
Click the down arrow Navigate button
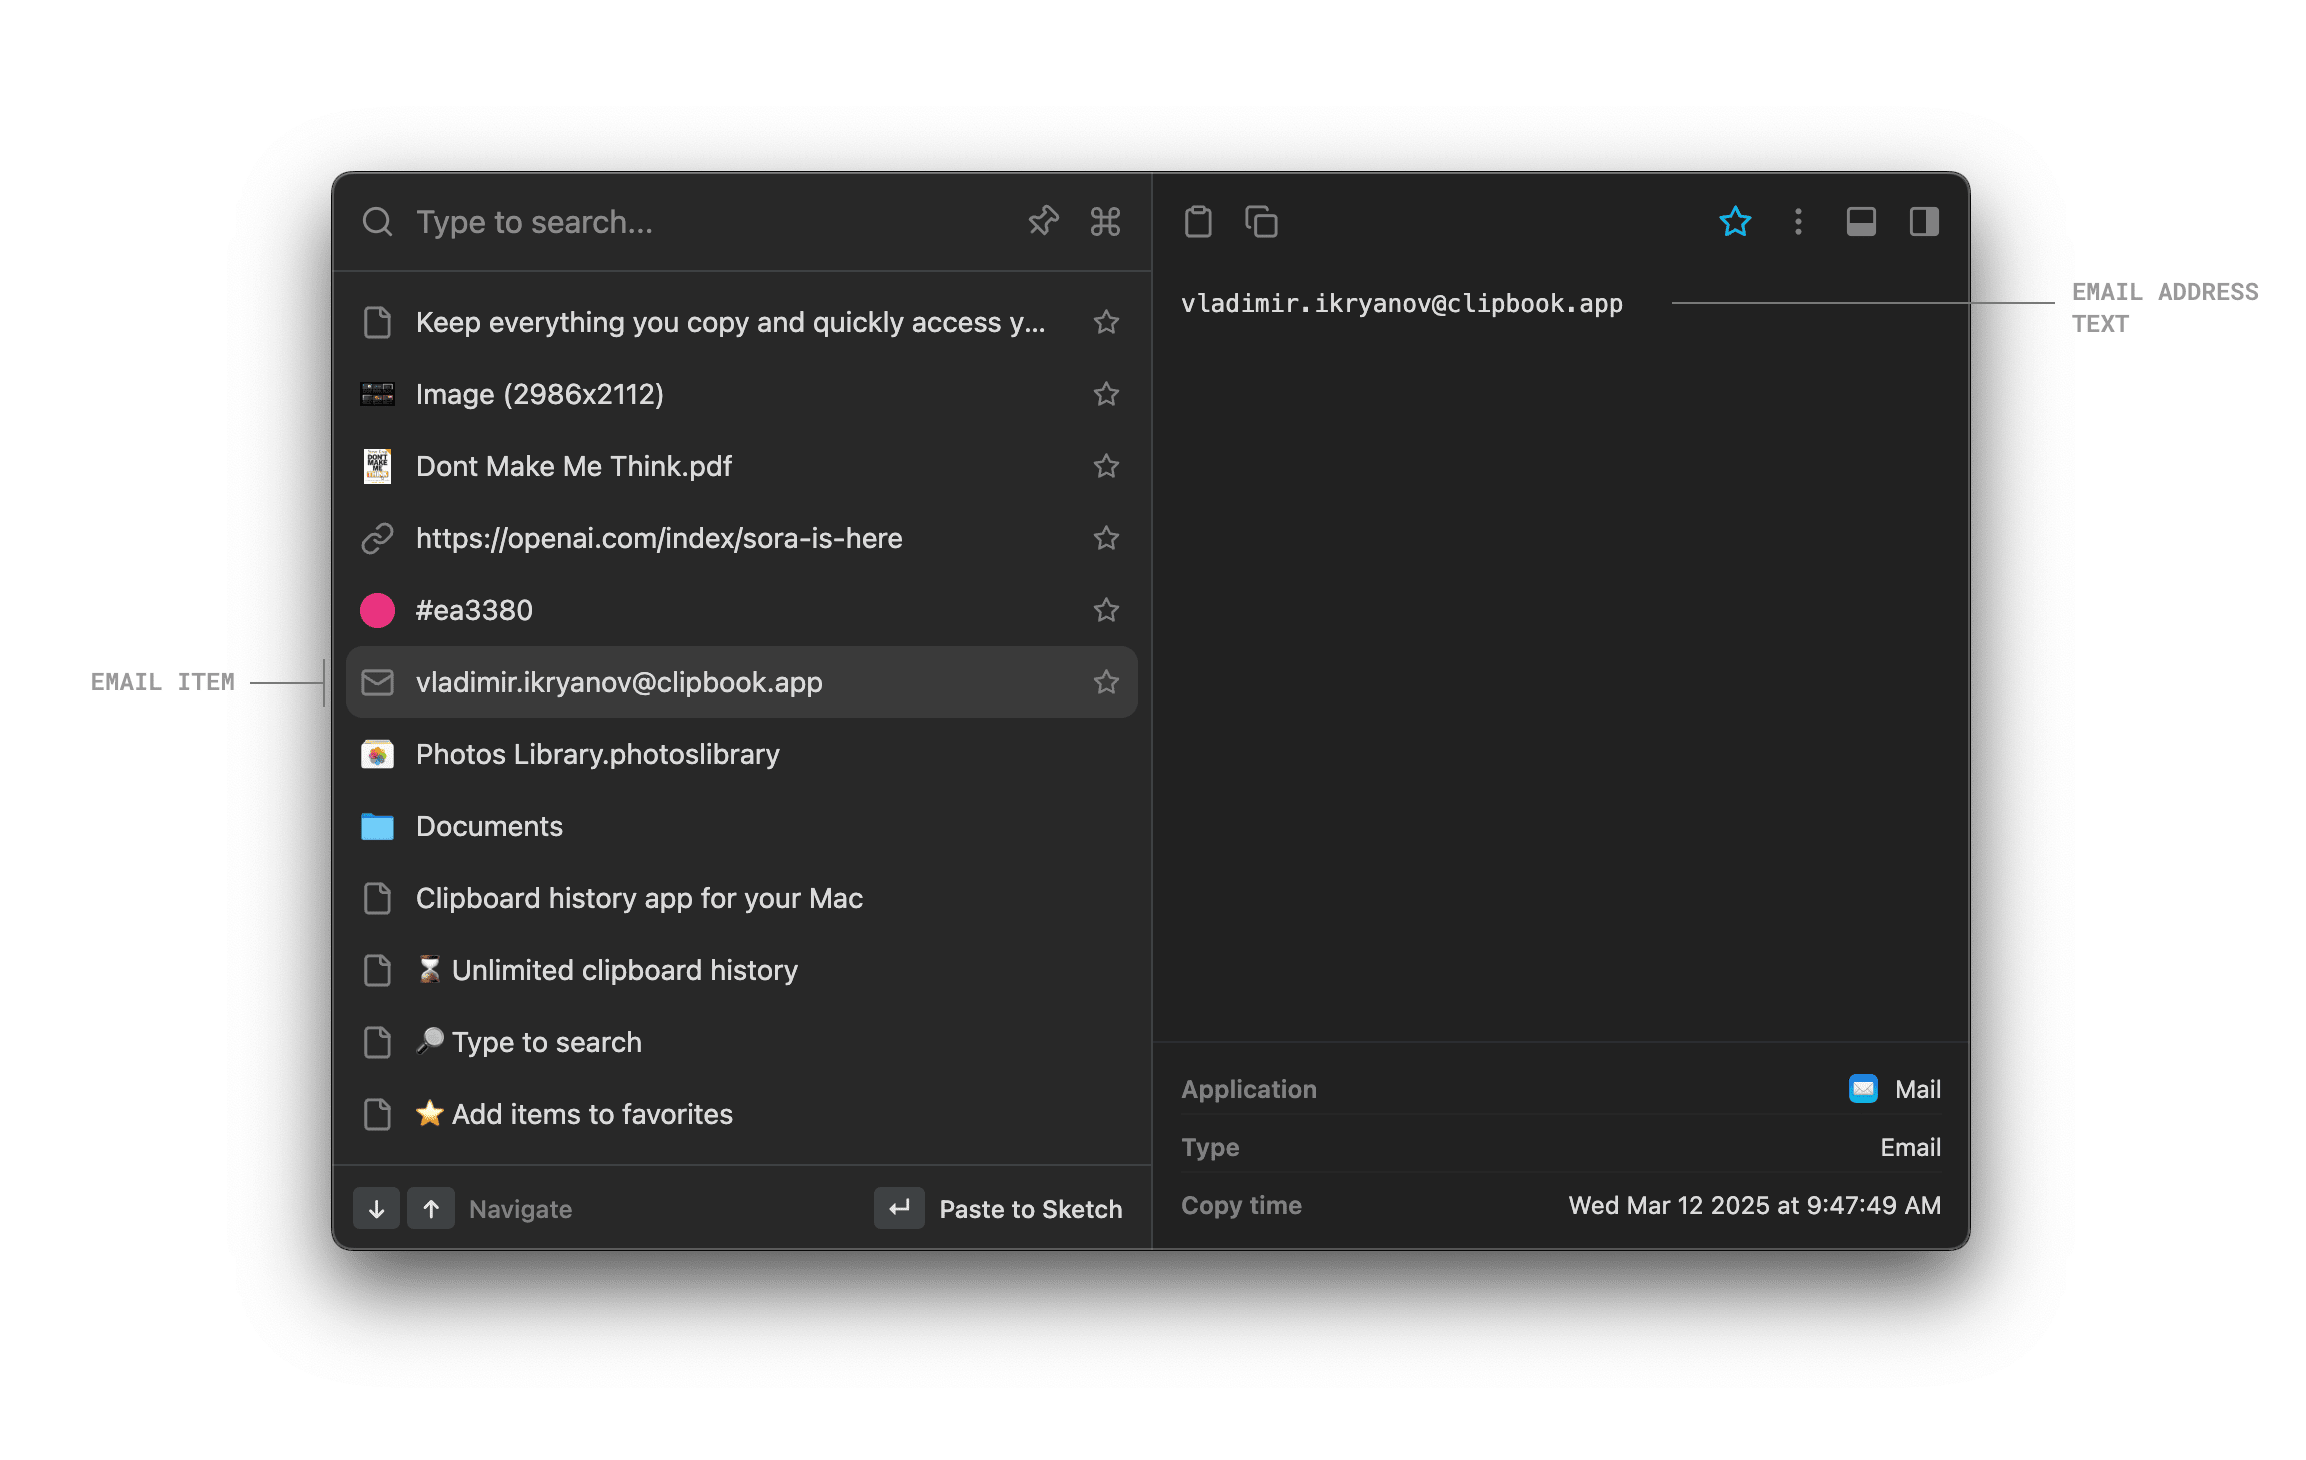coord(376,1208)
